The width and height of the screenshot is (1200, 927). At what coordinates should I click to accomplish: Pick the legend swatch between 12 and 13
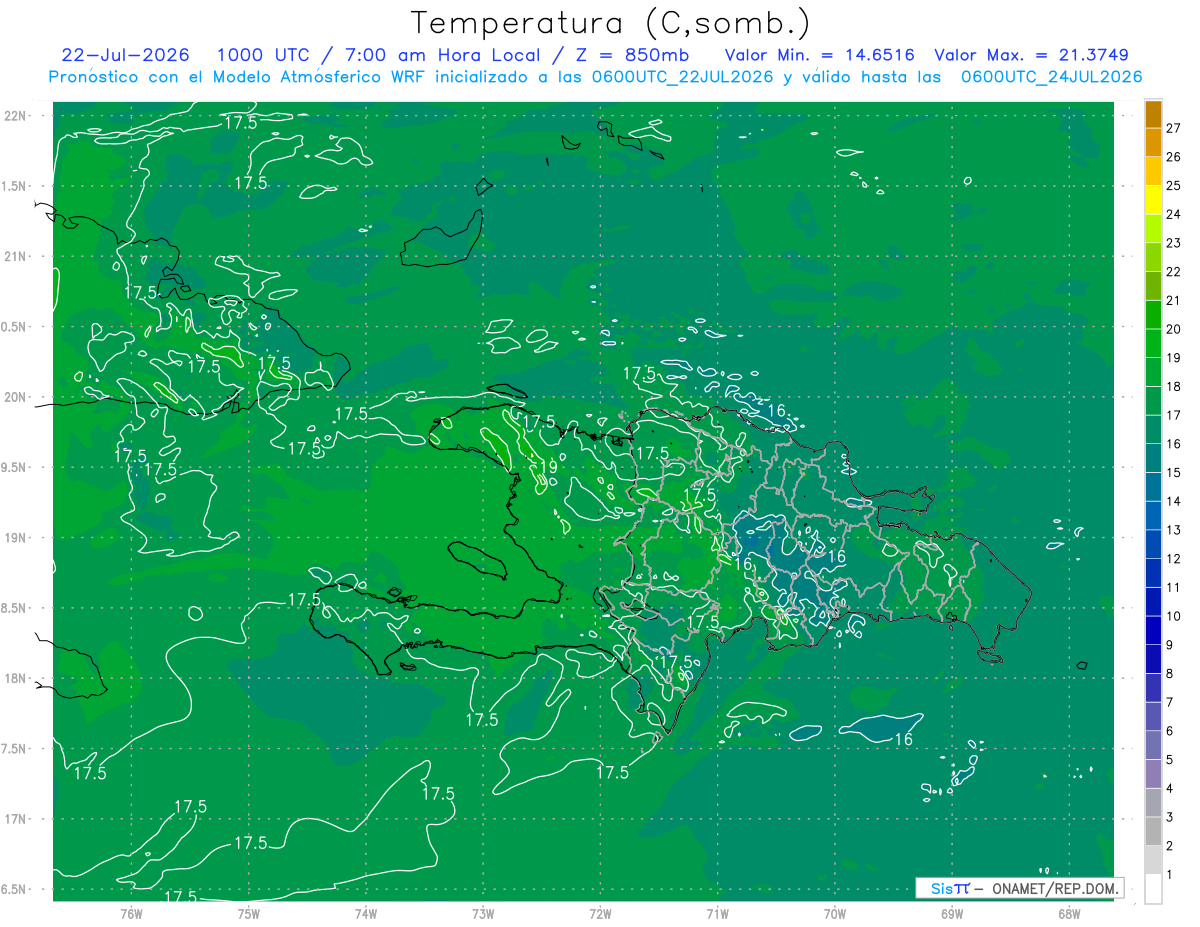click(x=1153, y=544)
